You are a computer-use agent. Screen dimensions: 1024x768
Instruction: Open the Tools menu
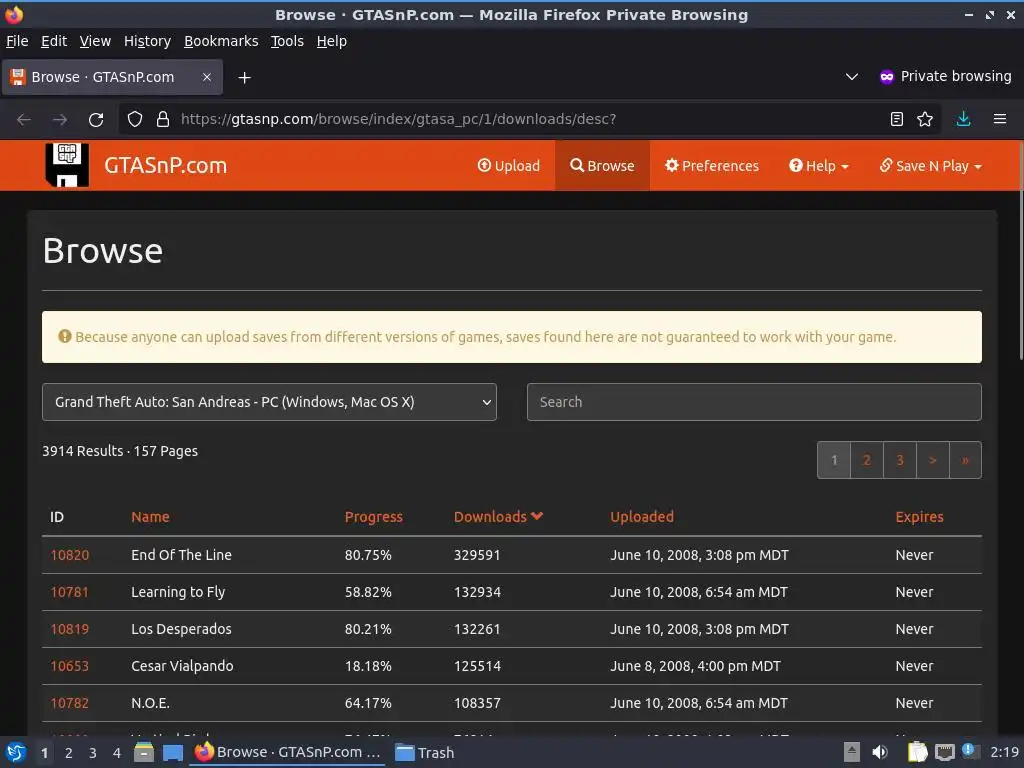pyautogui.click(x=287, y=41)
